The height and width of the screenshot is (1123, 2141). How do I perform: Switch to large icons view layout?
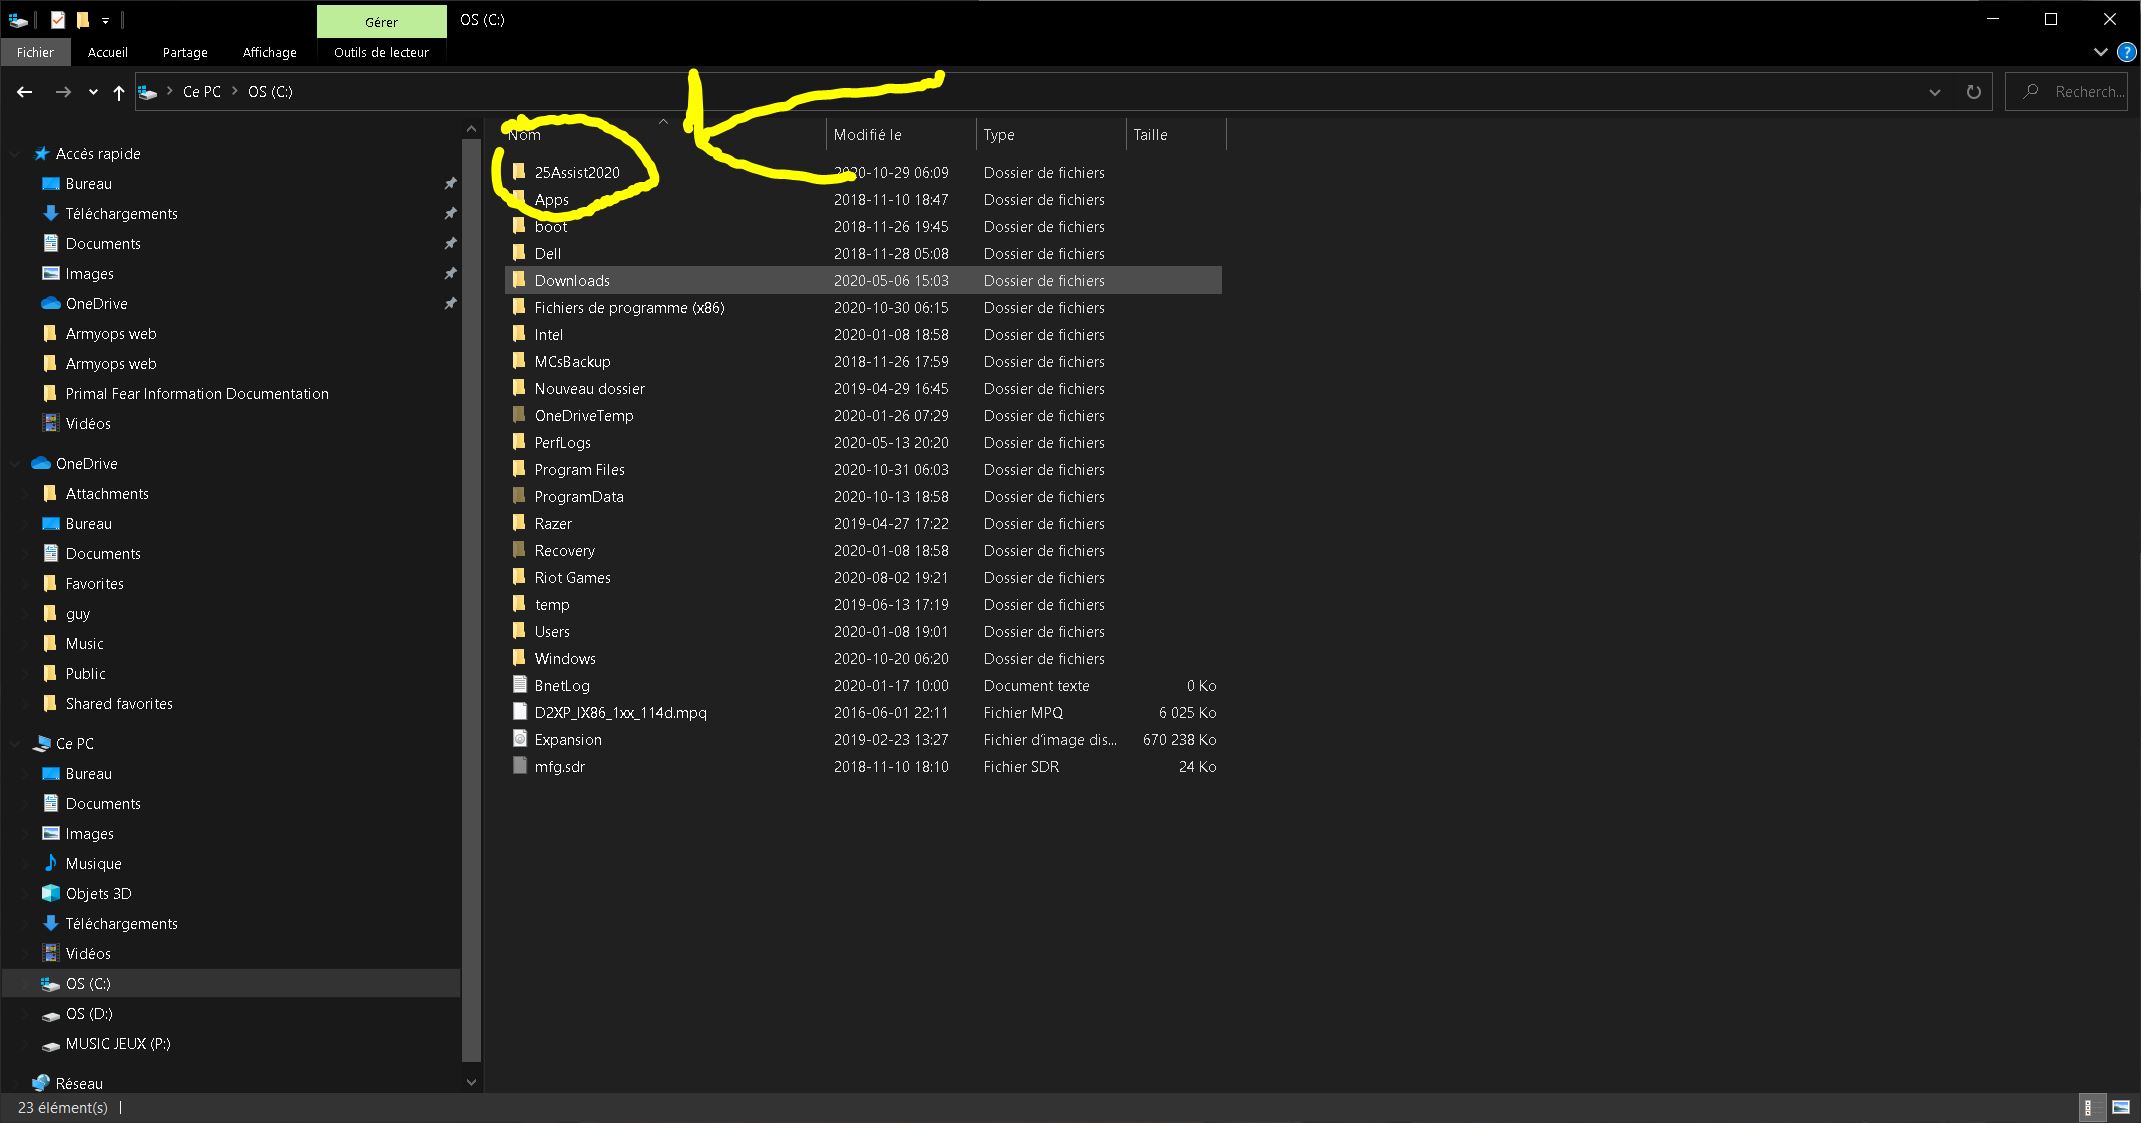coord(2121,1107)
